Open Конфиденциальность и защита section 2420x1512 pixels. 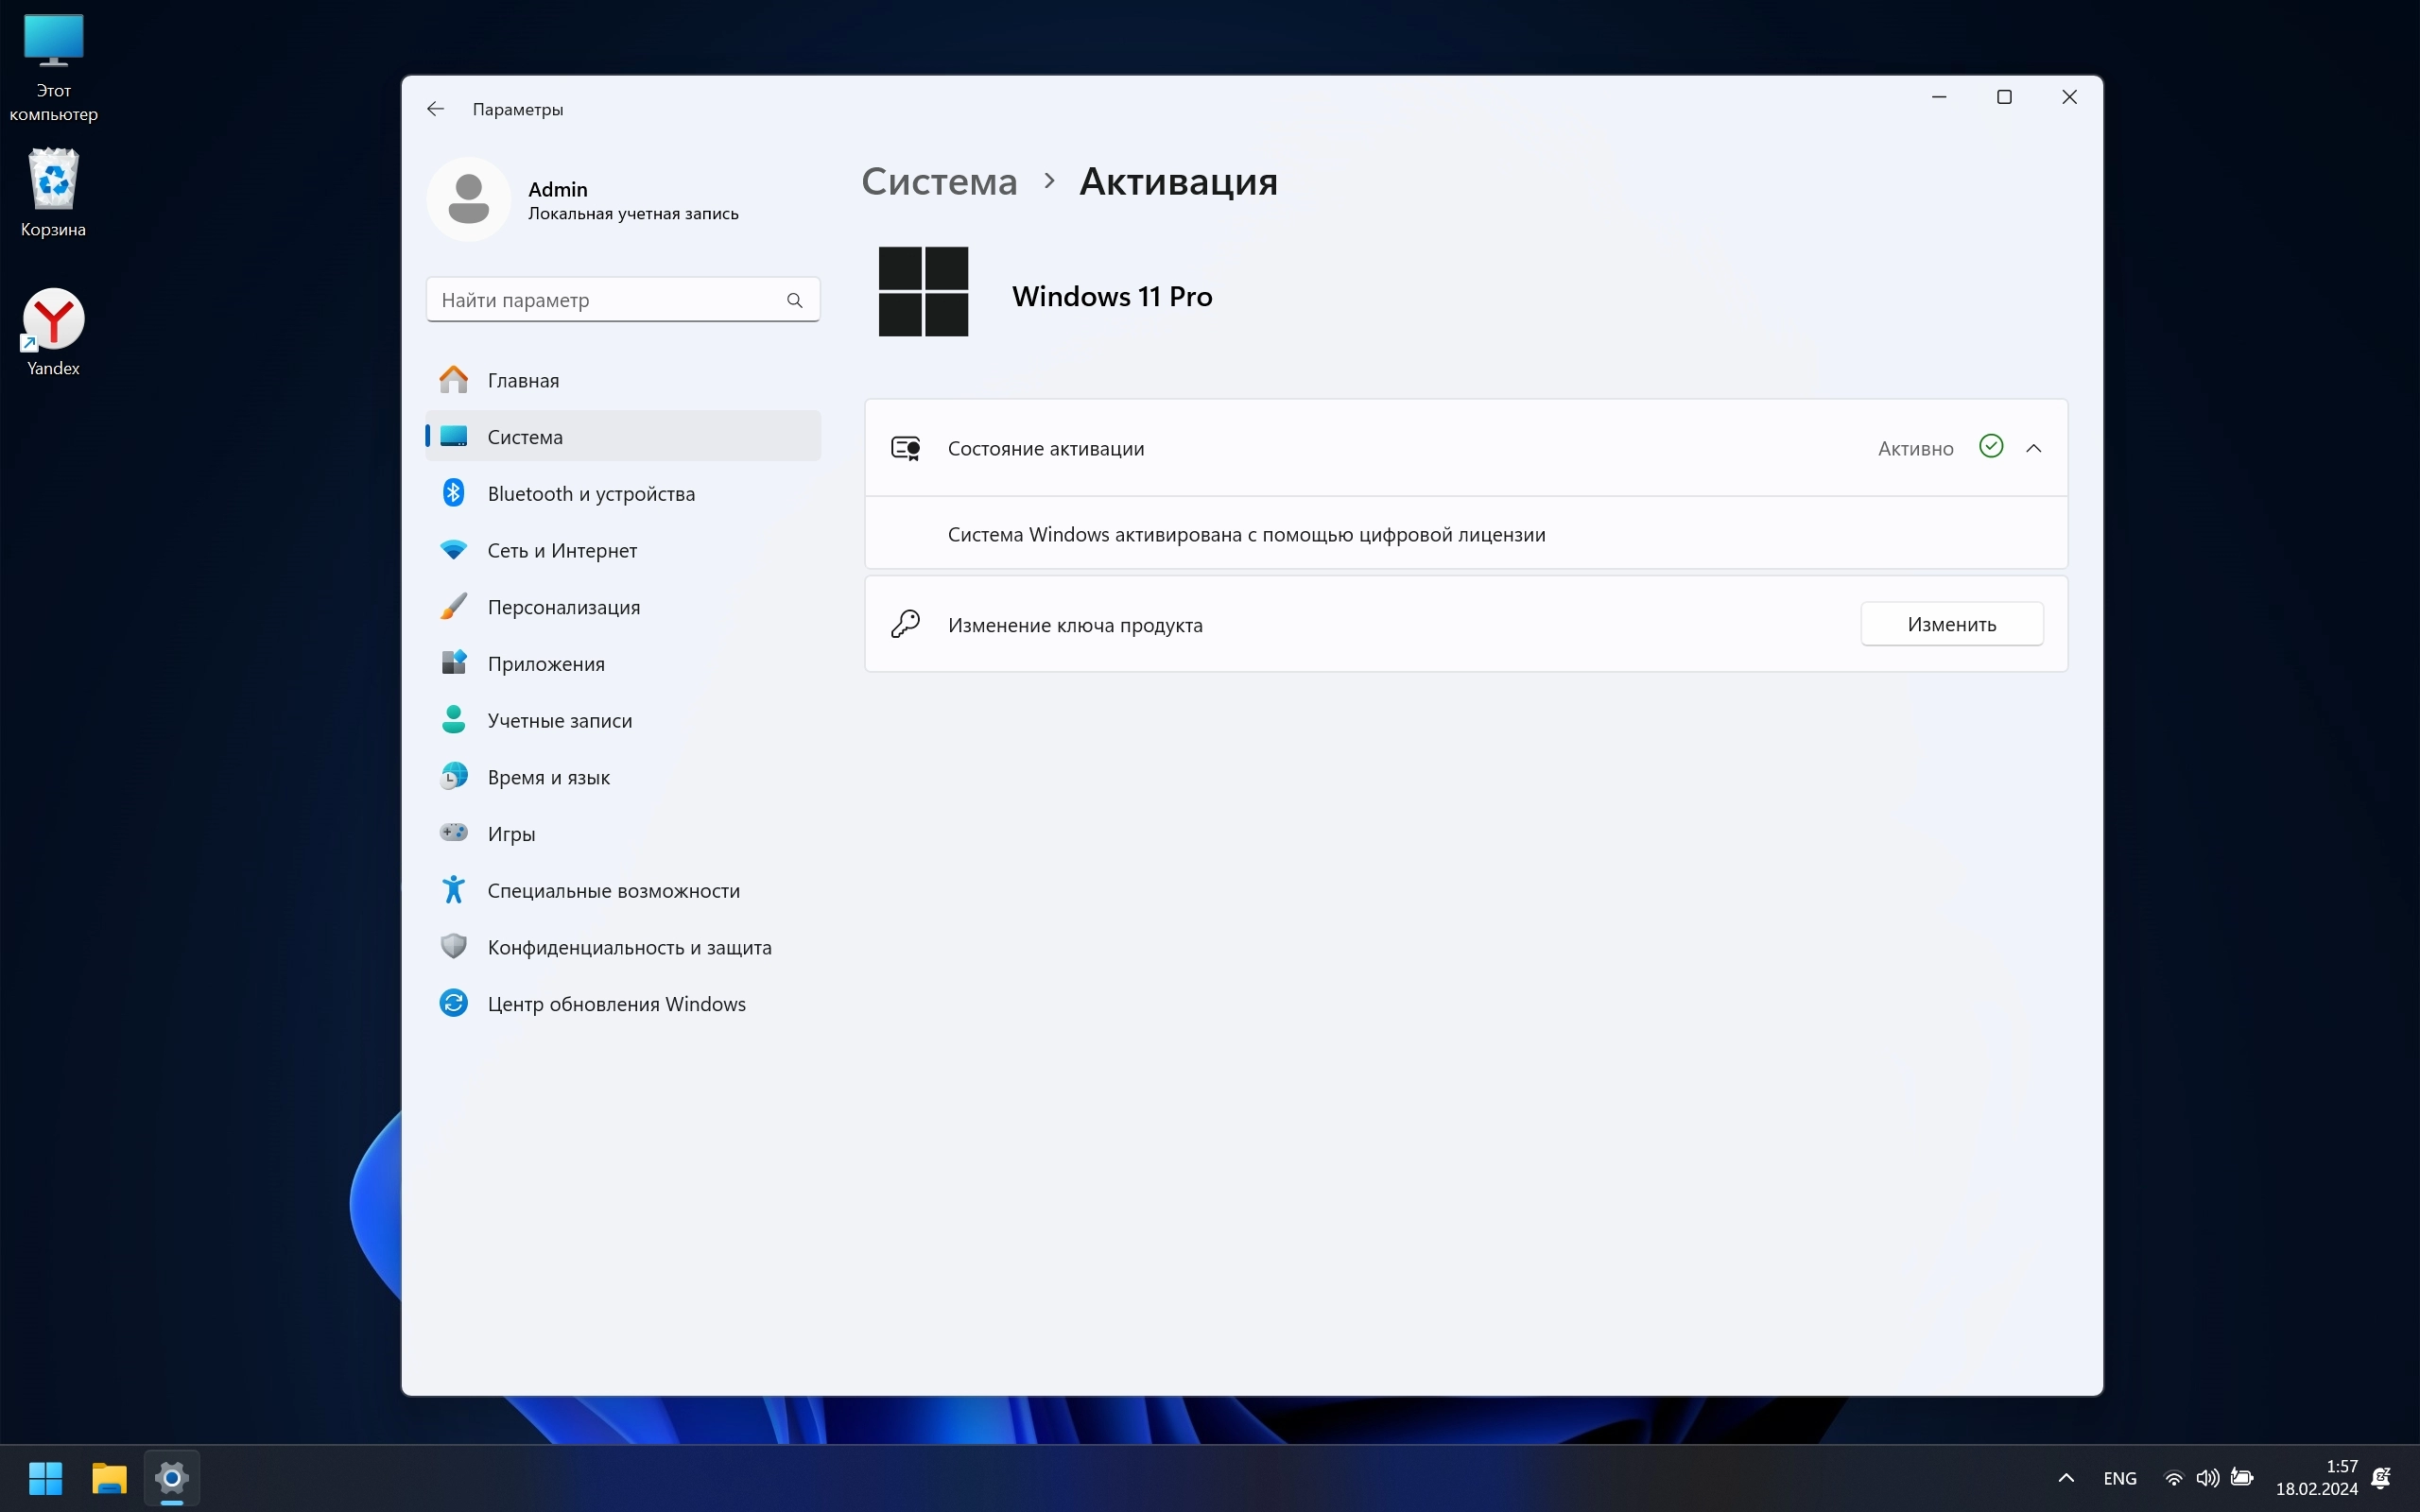pos(629,947)
